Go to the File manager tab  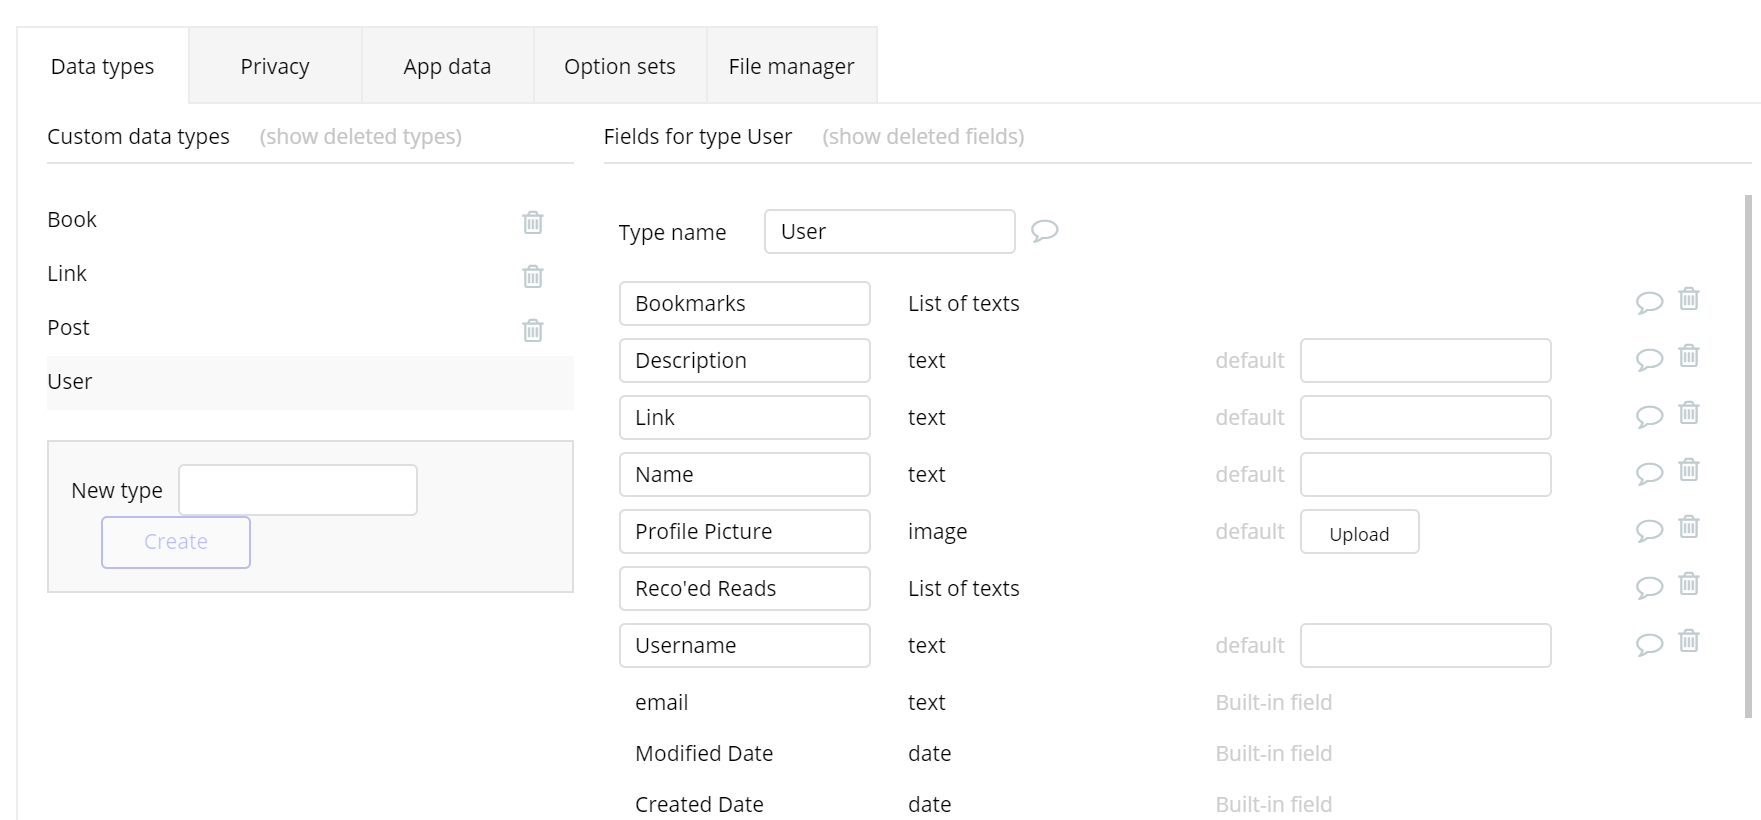point(791,67)
